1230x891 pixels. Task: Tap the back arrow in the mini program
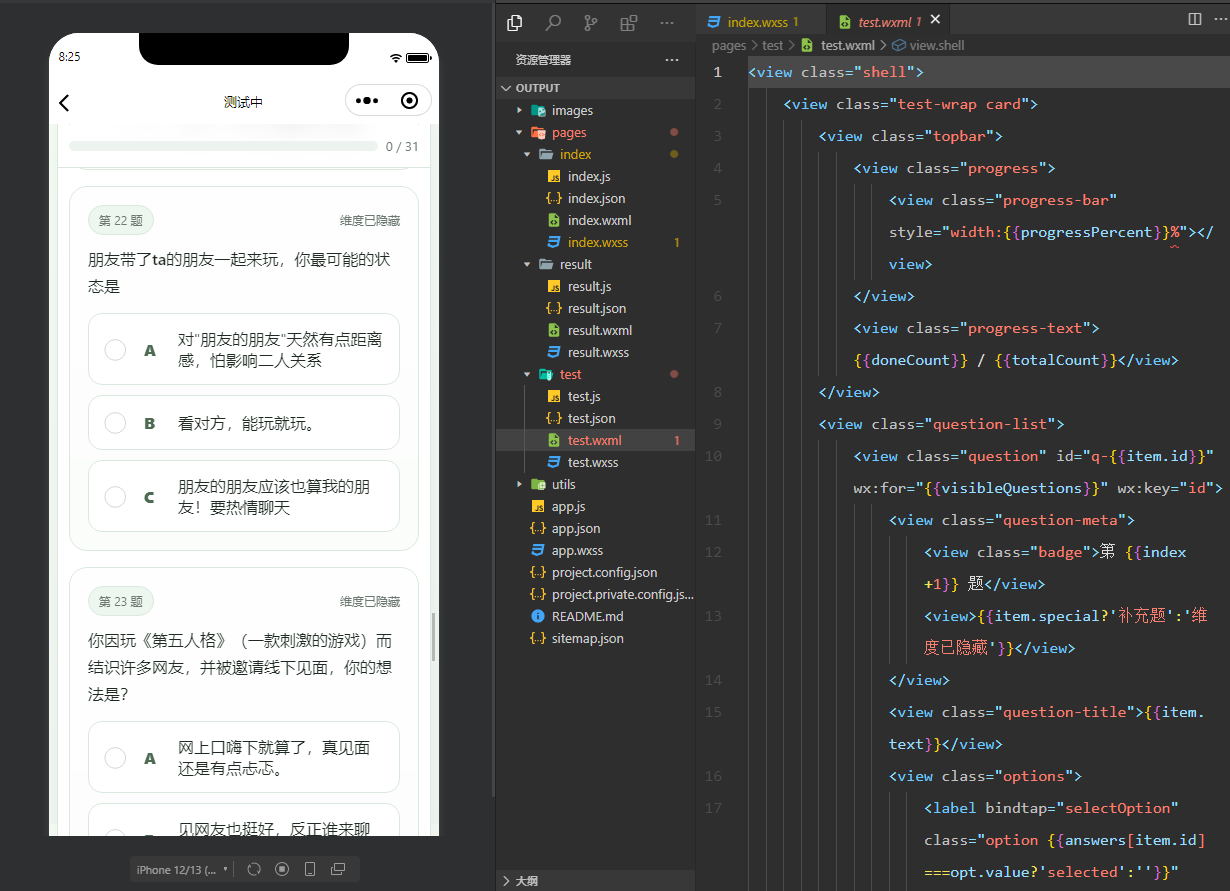64,102
